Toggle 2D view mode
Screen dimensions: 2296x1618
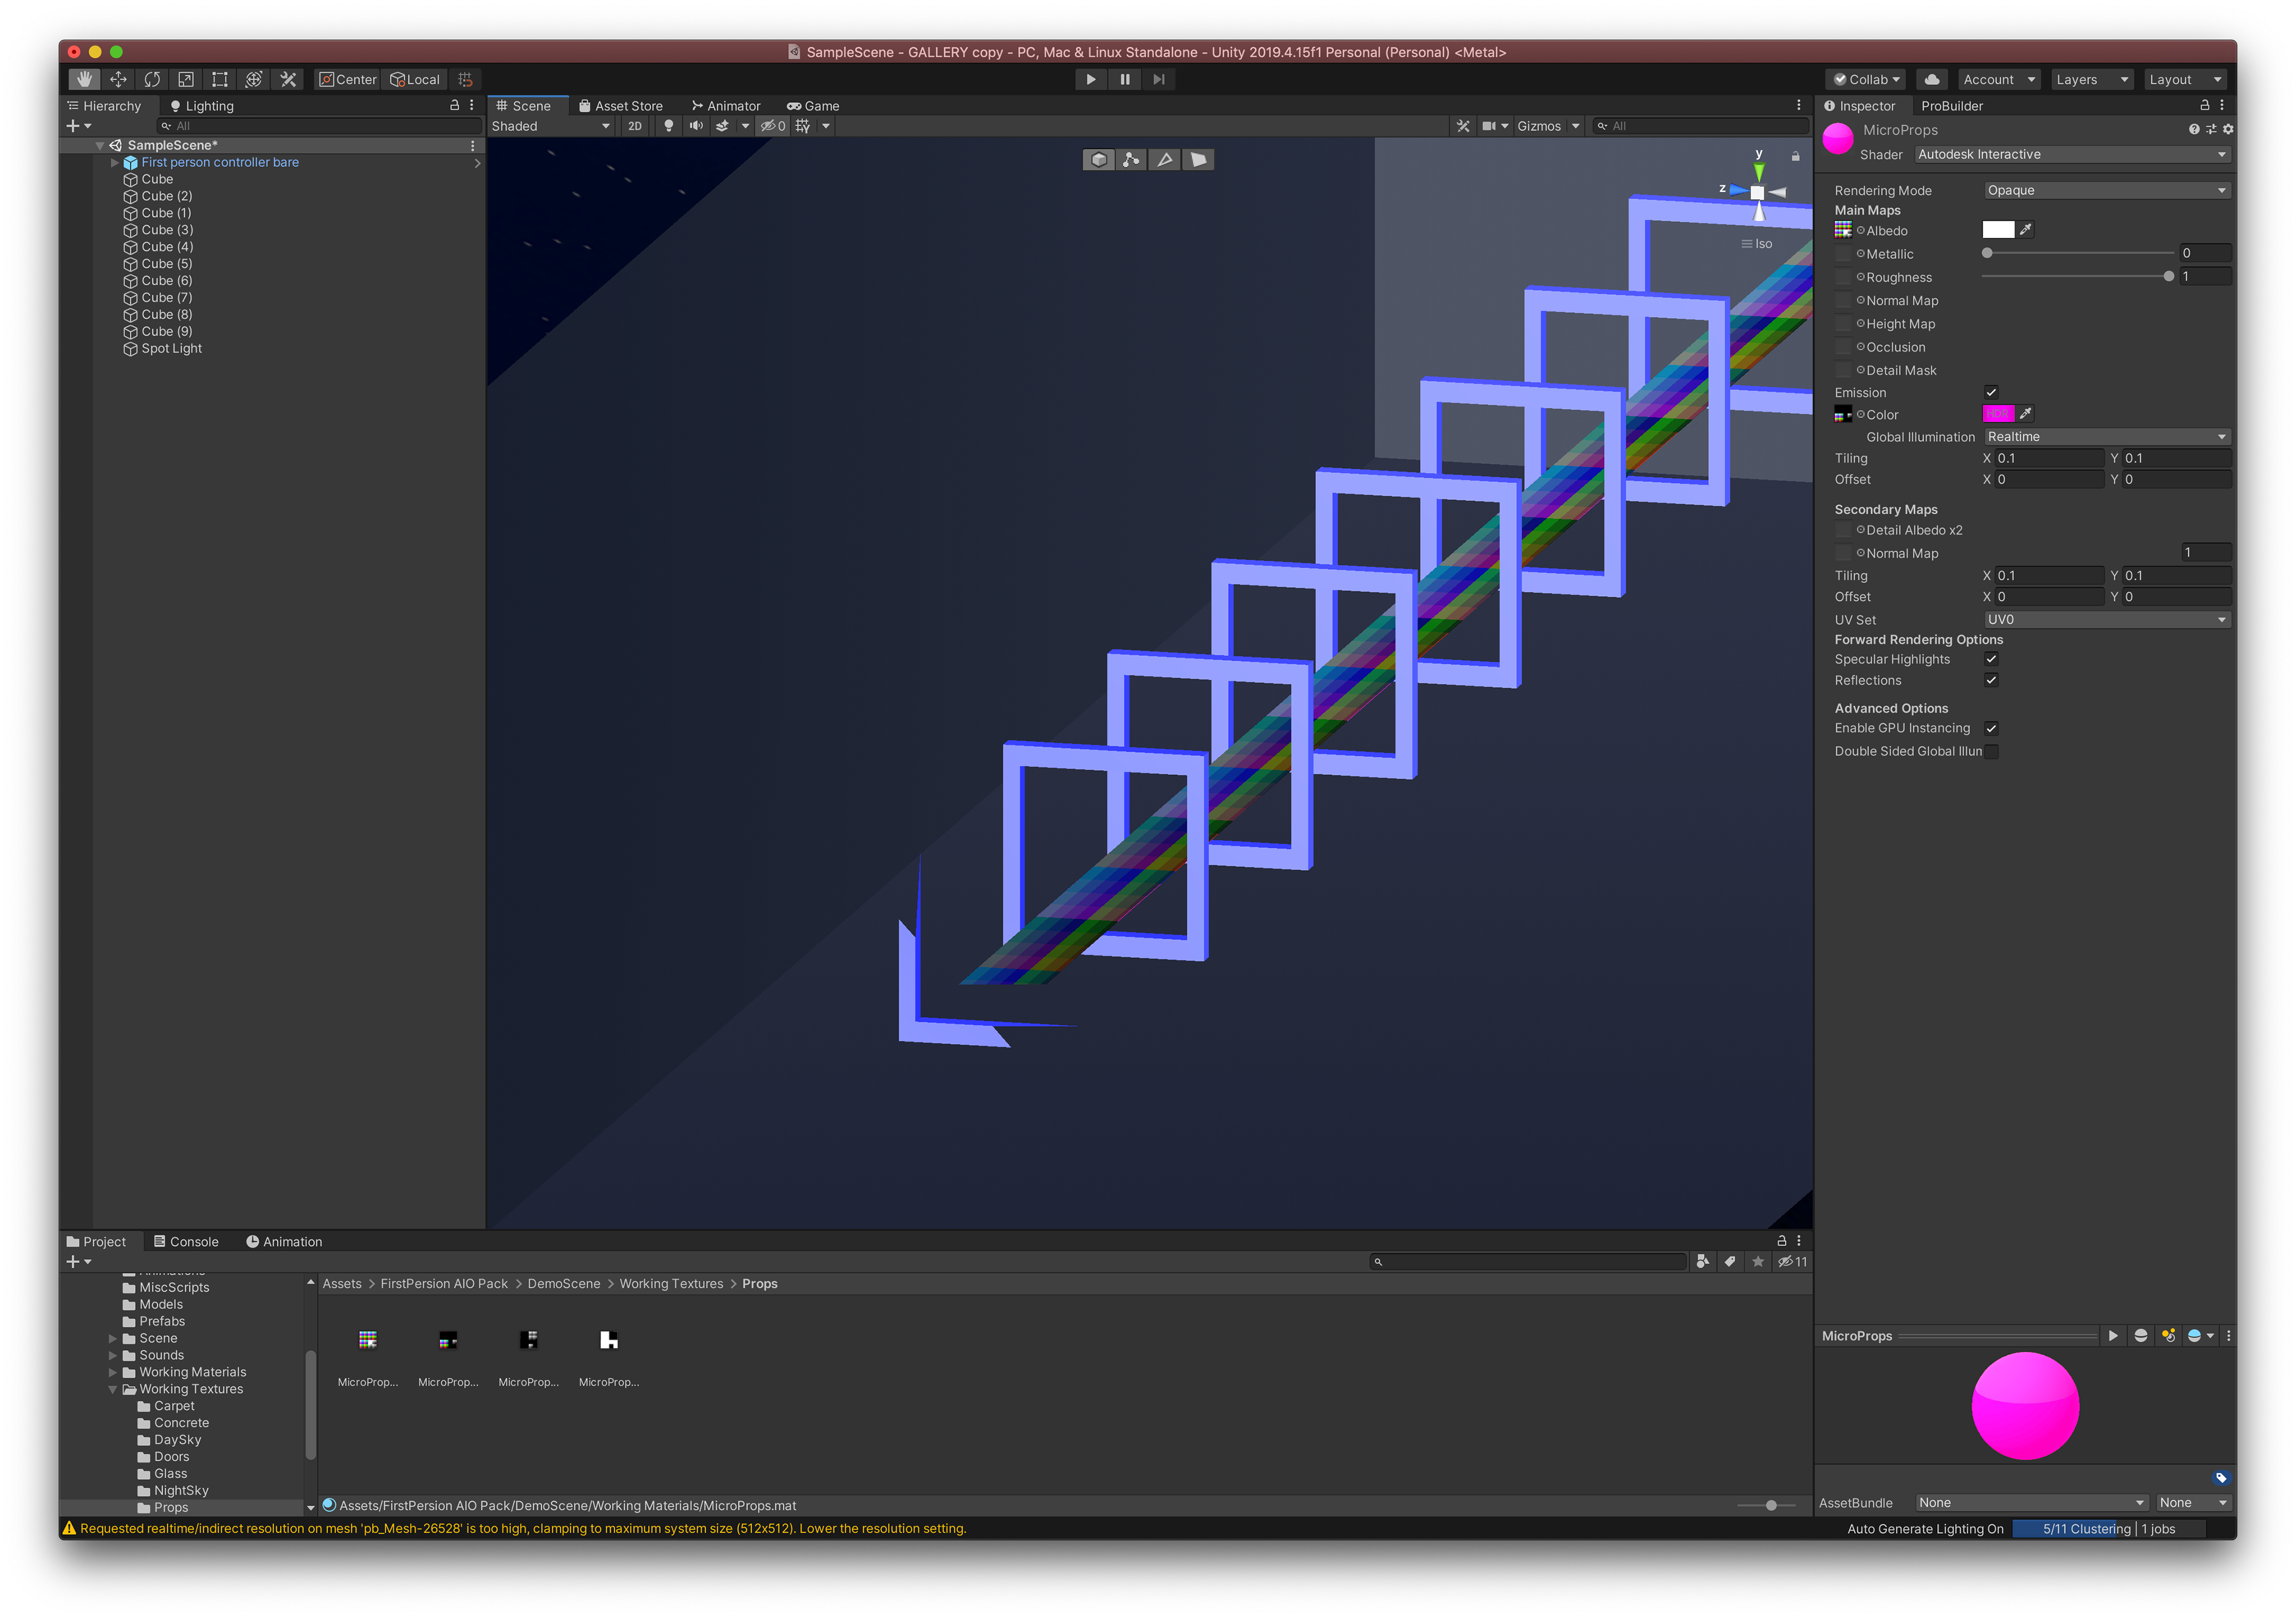[x=635, y=126]
